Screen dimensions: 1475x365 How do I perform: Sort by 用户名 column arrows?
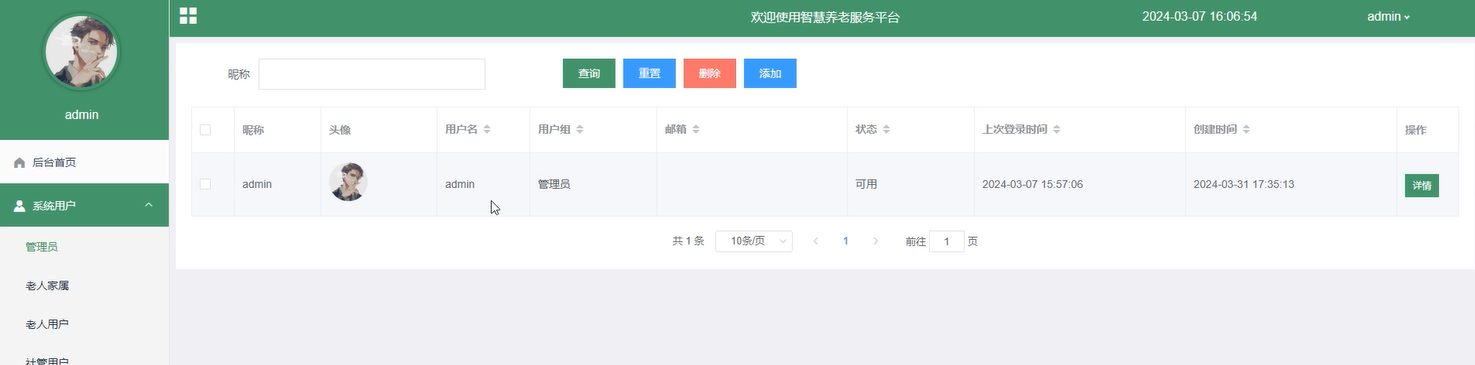(x=487, y=130)
